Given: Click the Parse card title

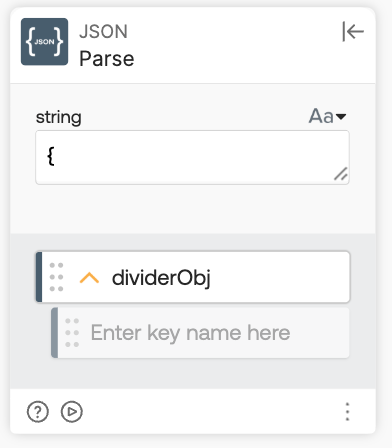Looking at the screenshot, I should click(107, 59).
